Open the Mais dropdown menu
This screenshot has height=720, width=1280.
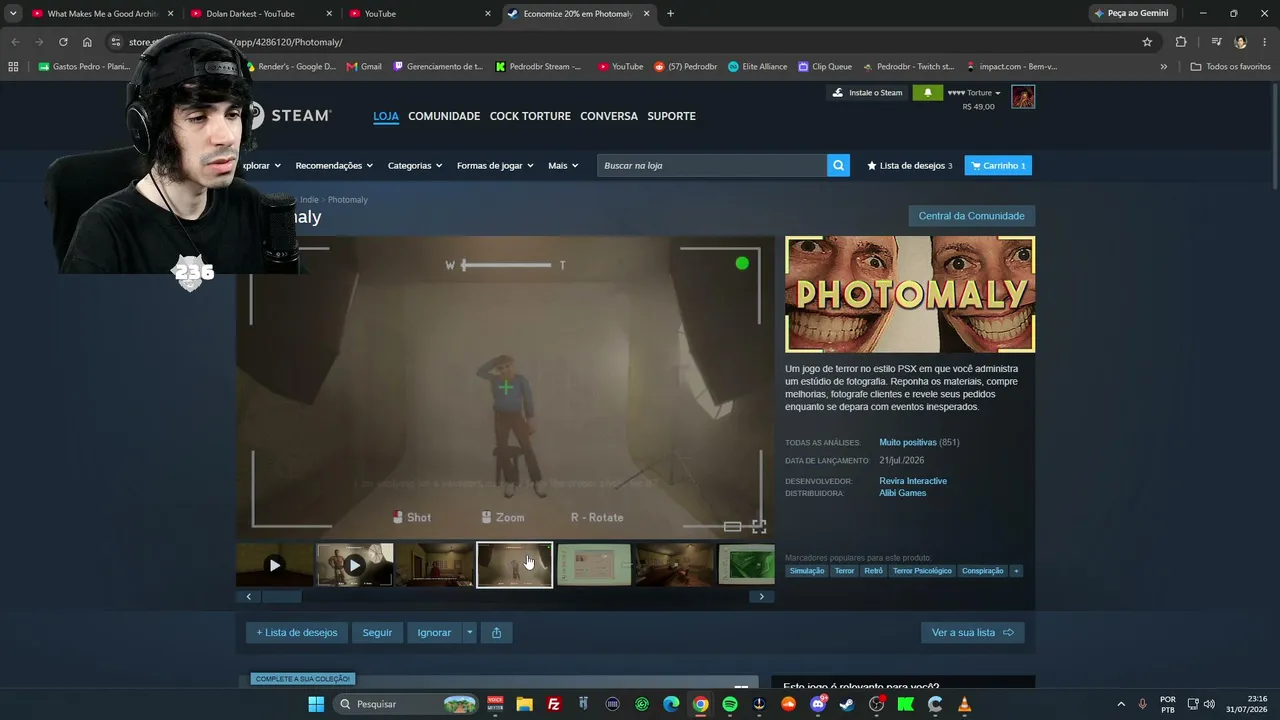click(563, 166)
